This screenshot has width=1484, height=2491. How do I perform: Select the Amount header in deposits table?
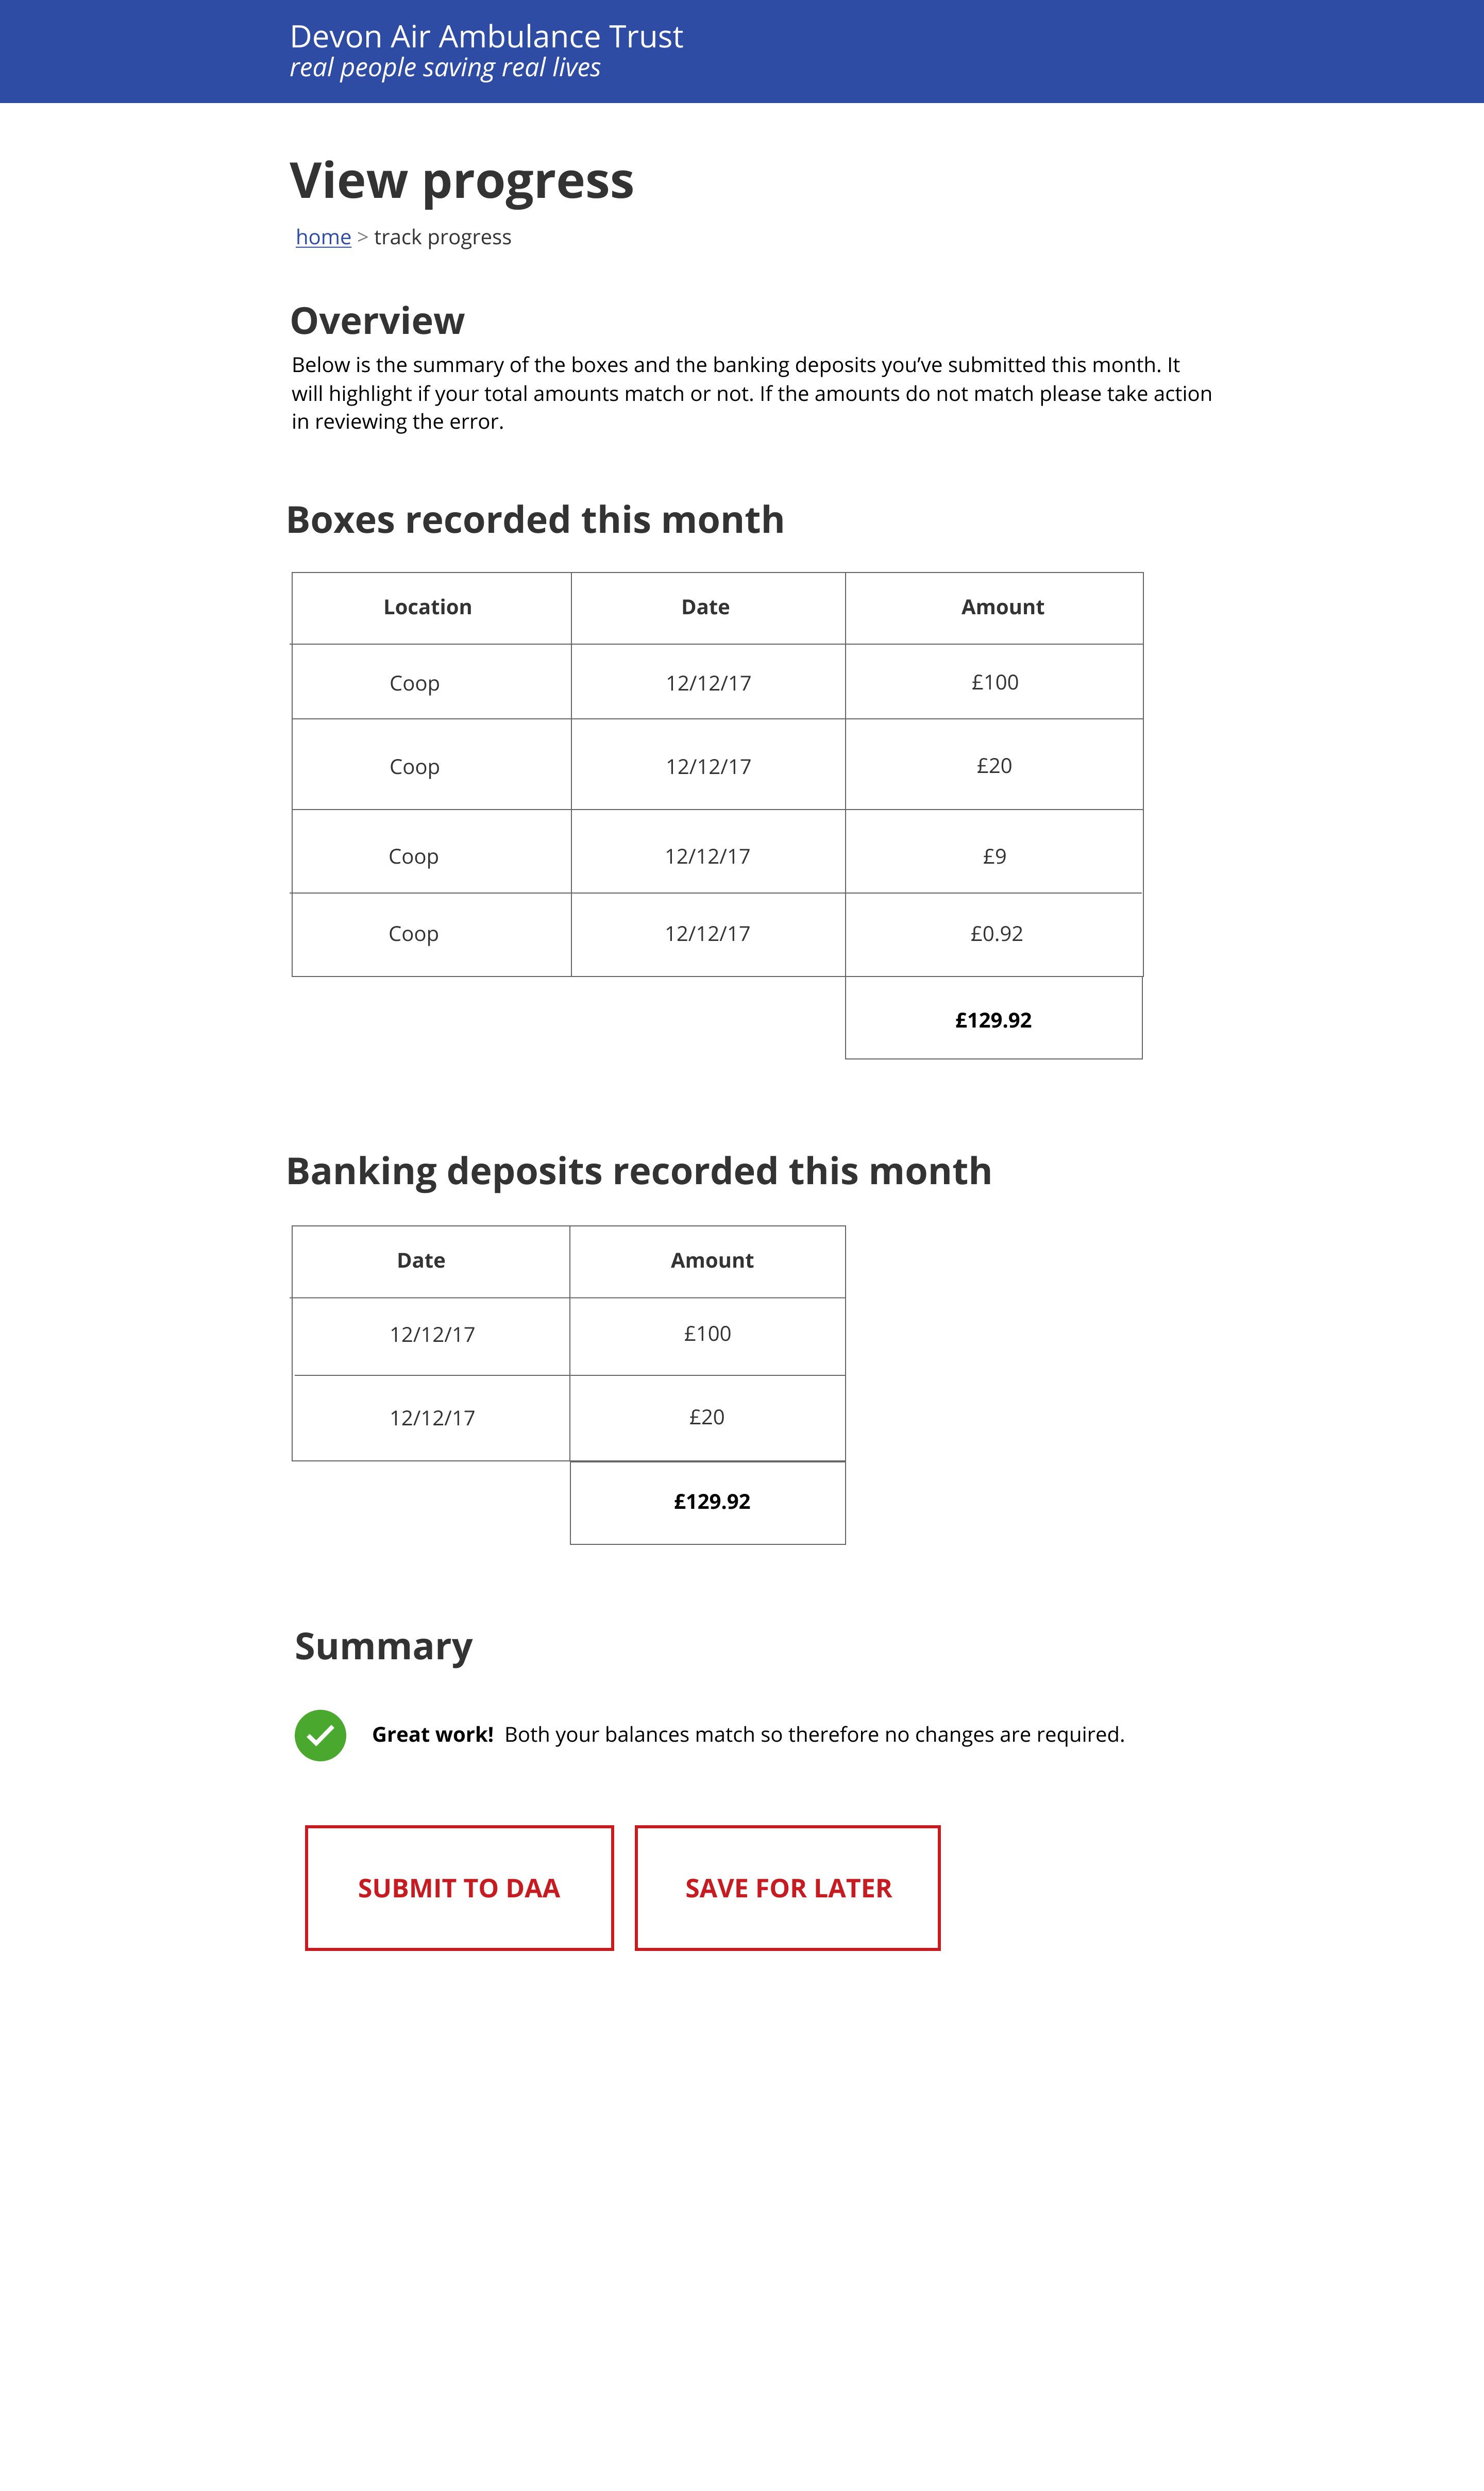(710, 1260)
